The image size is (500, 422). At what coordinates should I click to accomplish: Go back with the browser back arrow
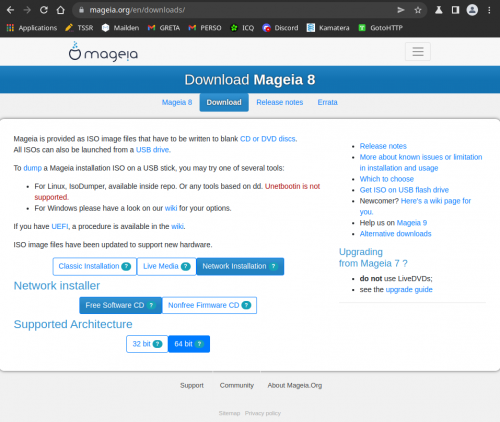click(x=10, y=10)
